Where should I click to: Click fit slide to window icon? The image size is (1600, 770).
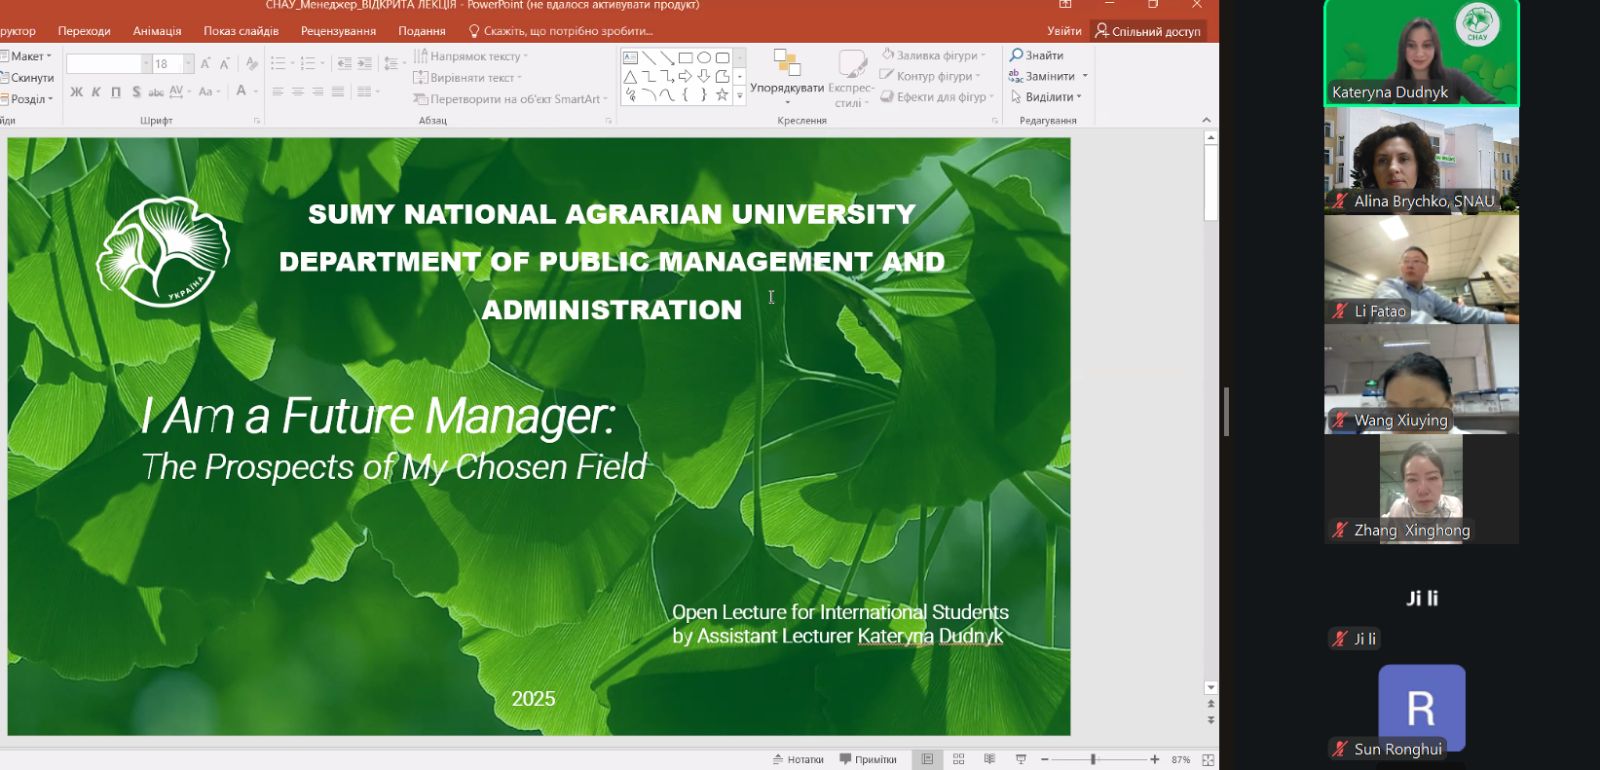click(x=1208, y=760)
